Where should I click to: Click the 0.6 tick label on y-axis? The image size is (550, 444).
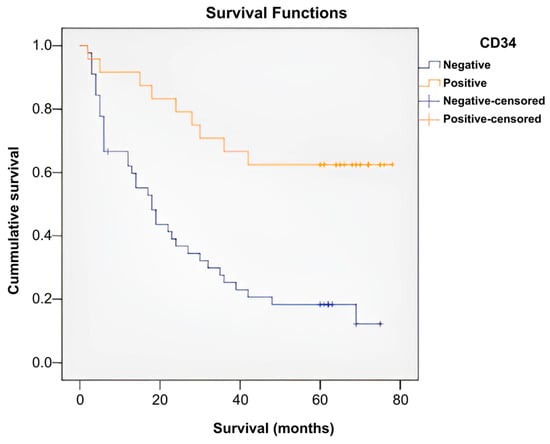(x=42, y=172)
